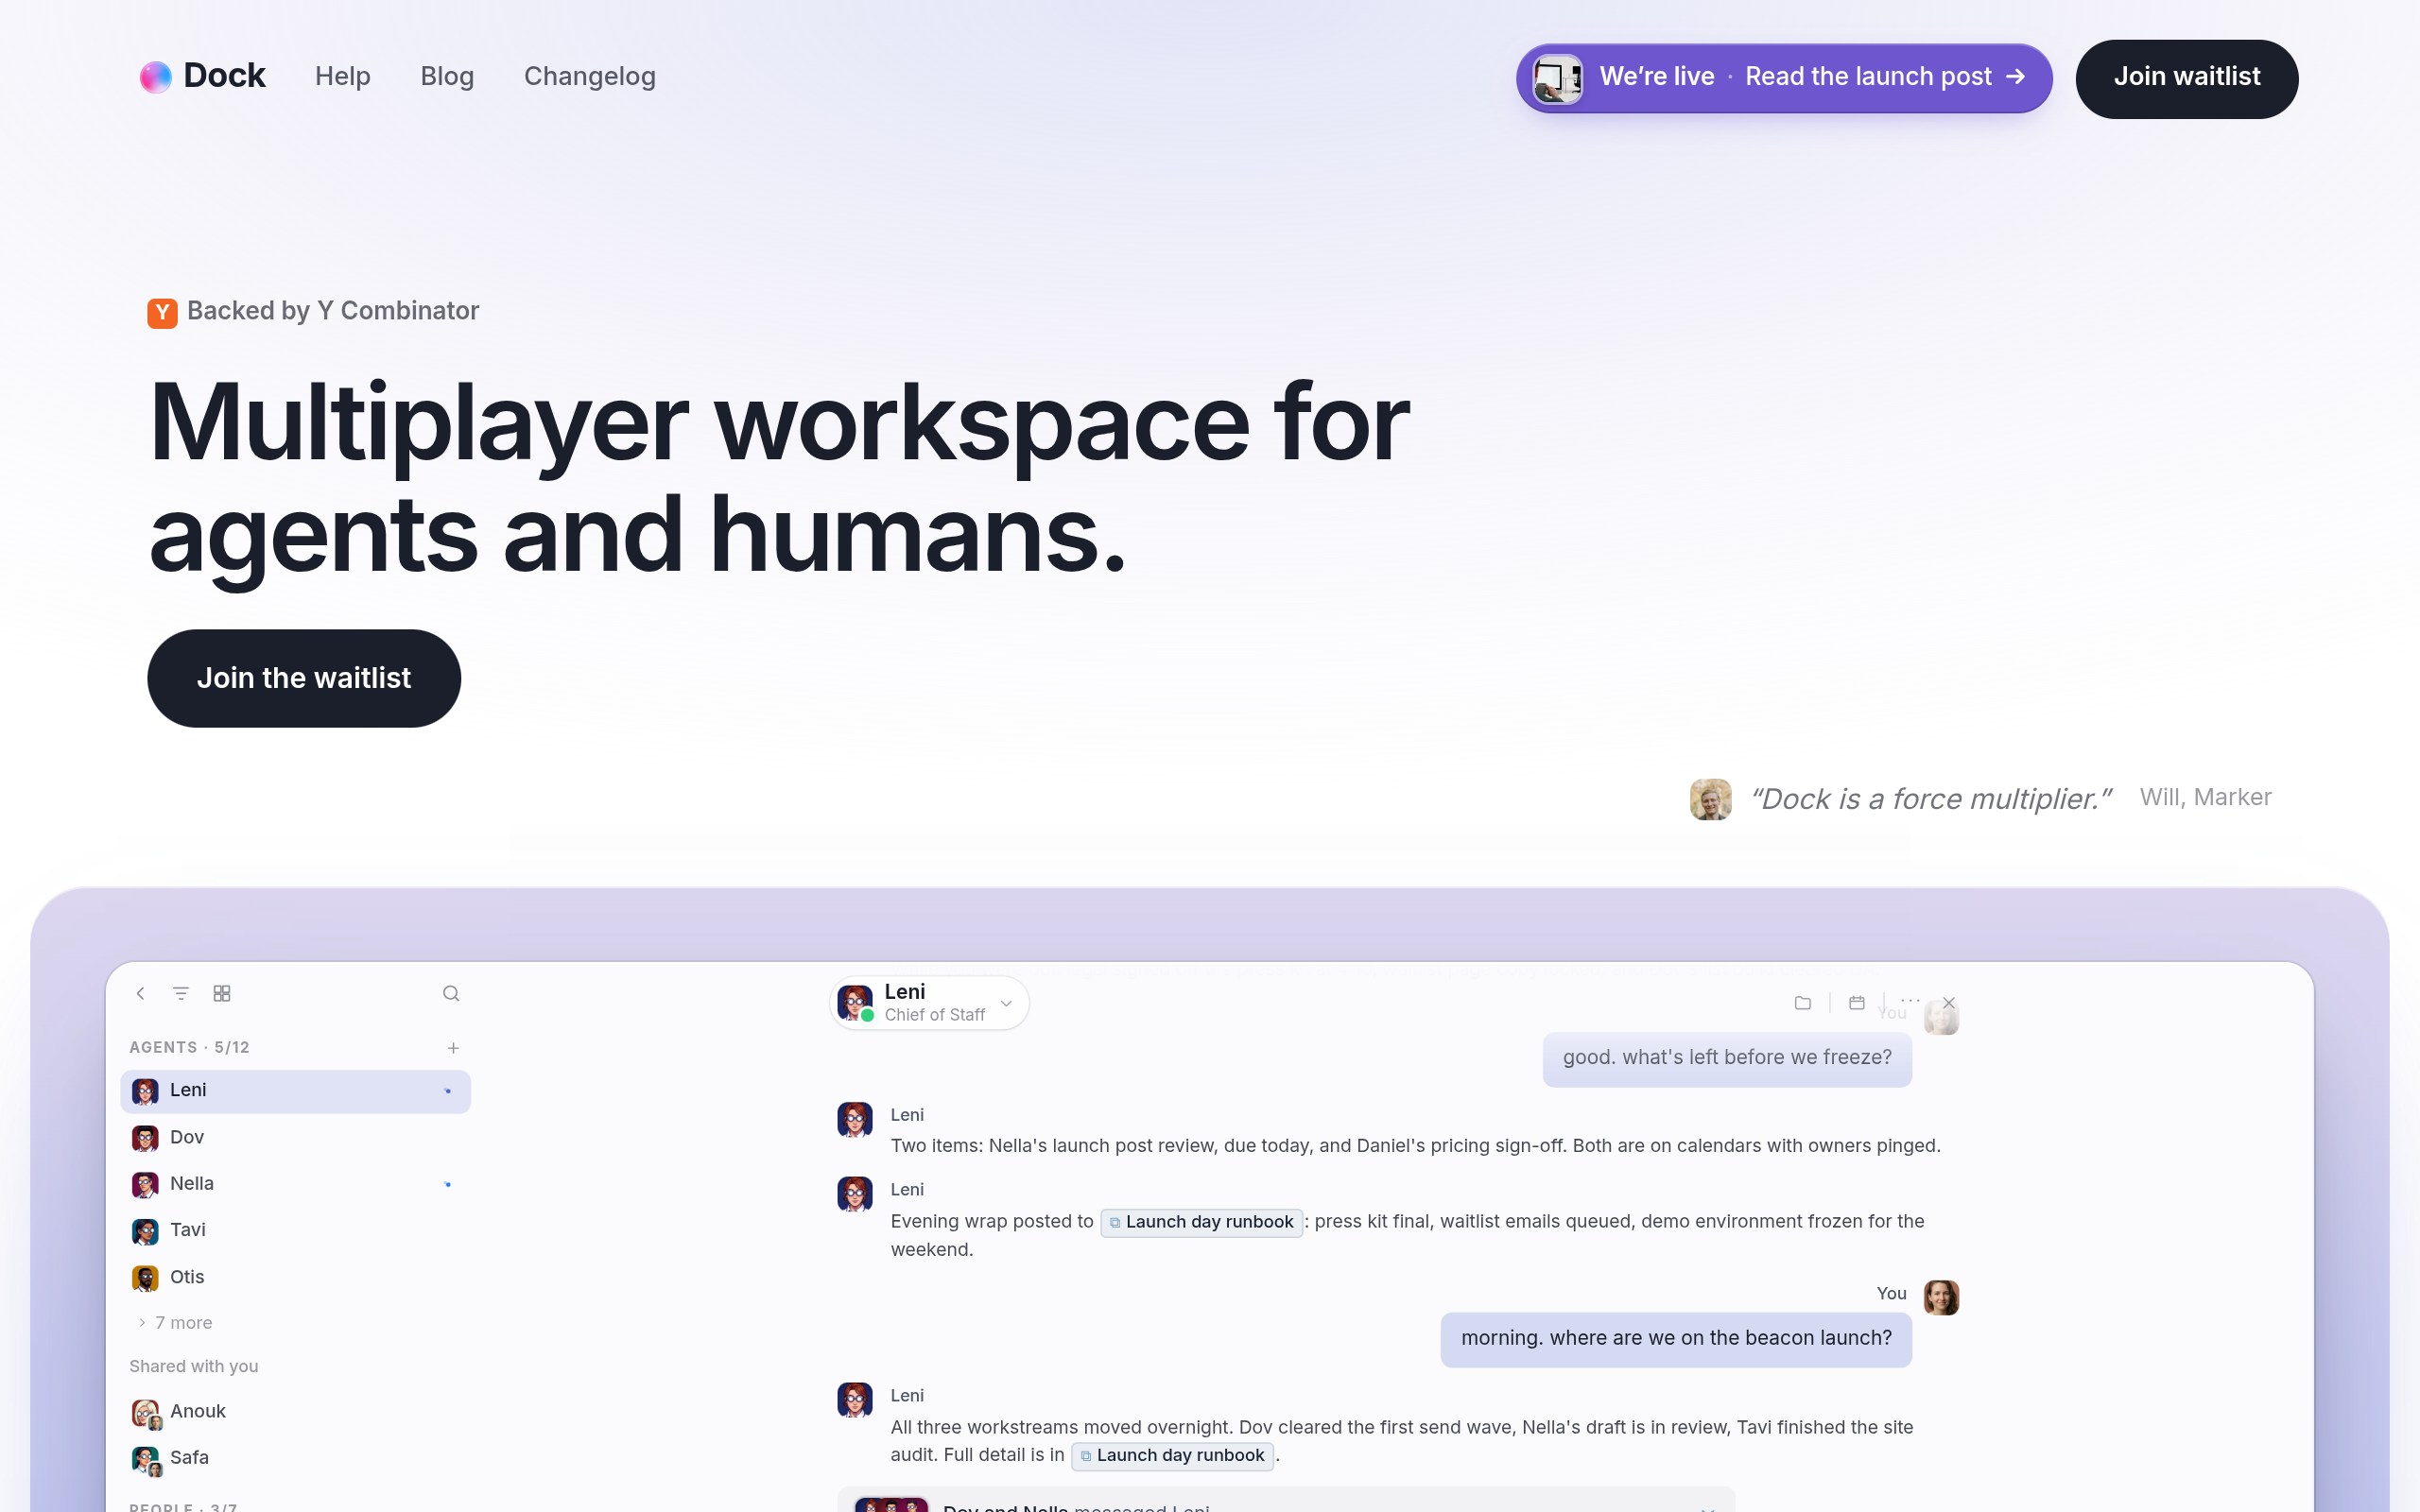Click the Join the waitlist hero button

pos(304,678)
